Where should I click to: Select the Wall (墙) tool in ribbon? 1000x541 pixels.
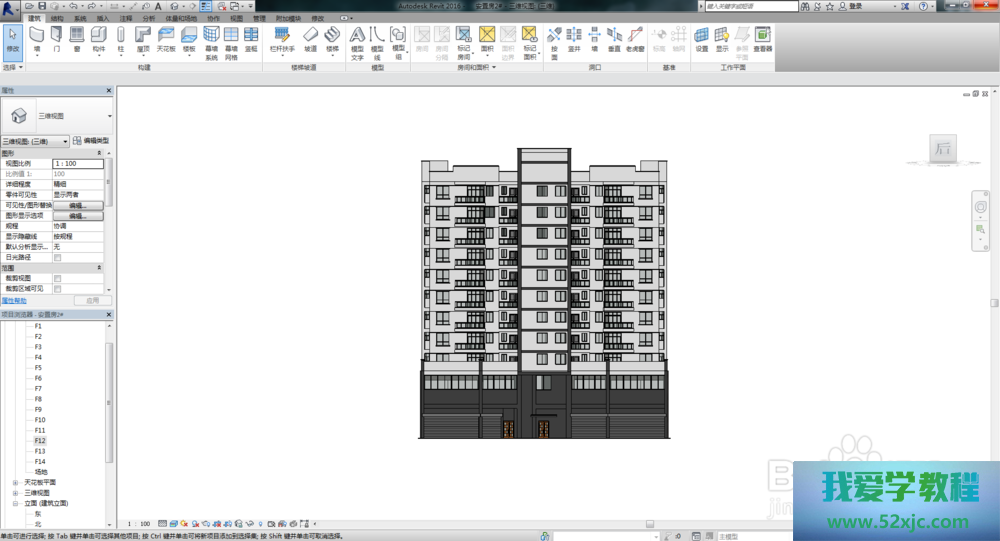pos(37,38)
